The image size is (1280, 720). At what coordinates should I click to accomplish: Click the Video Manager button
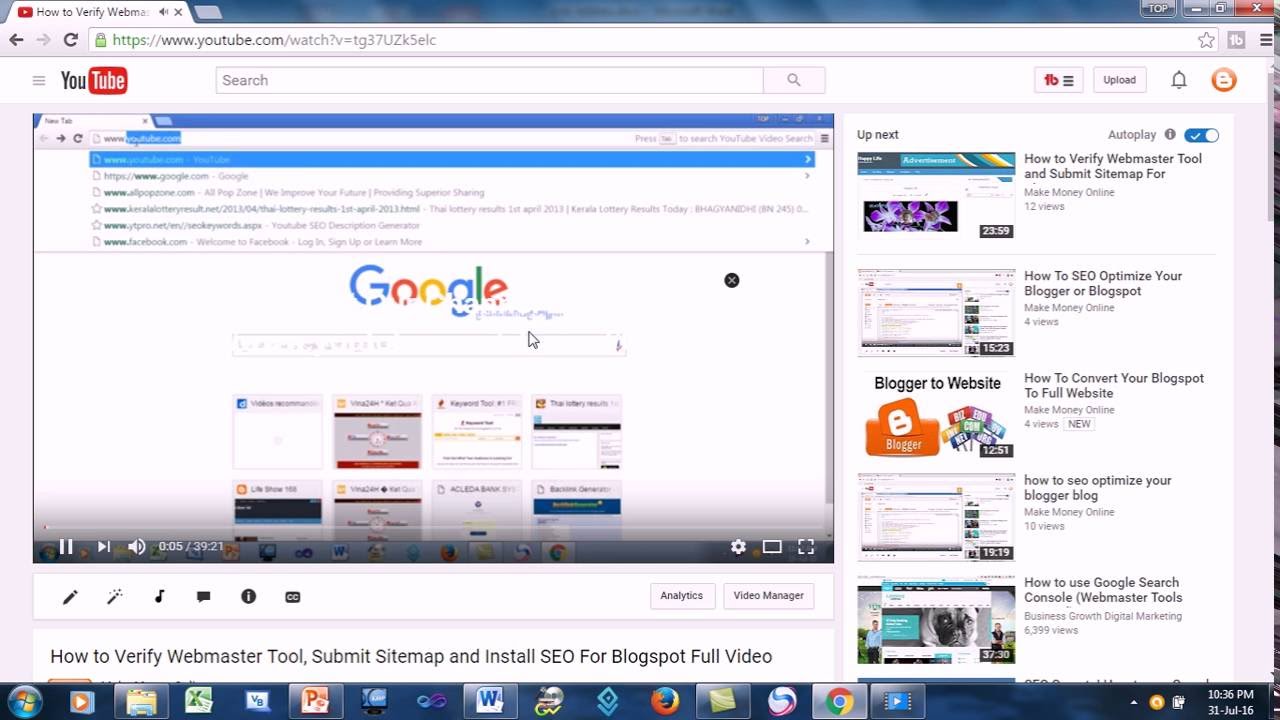point(768,596)
